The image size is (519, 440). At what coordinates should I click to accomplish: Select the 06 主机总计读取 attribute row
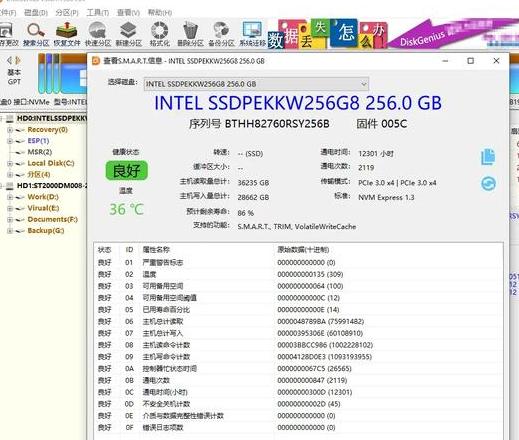(x=298, y=321)
